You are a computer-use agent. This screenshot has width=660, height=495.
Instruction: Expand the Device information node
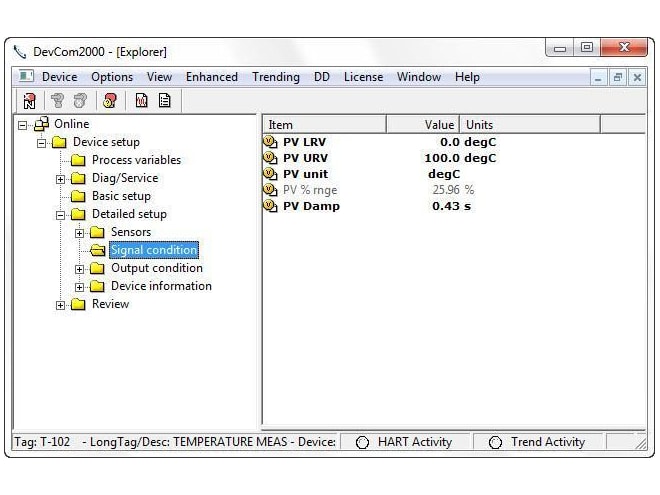79,287
